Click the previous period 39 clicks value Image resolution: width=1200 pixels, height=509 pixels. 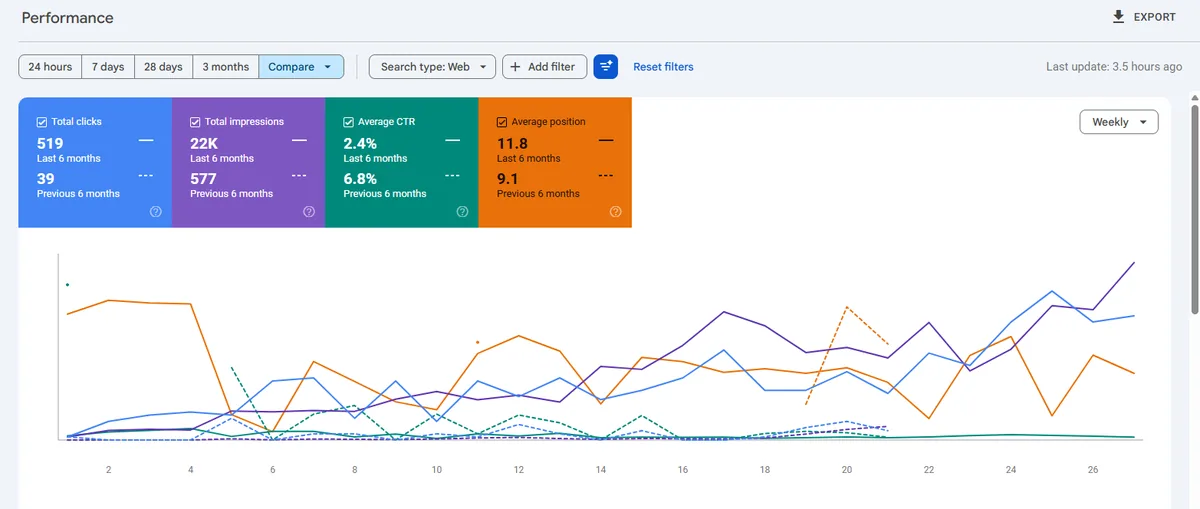(x=46, y=178)
